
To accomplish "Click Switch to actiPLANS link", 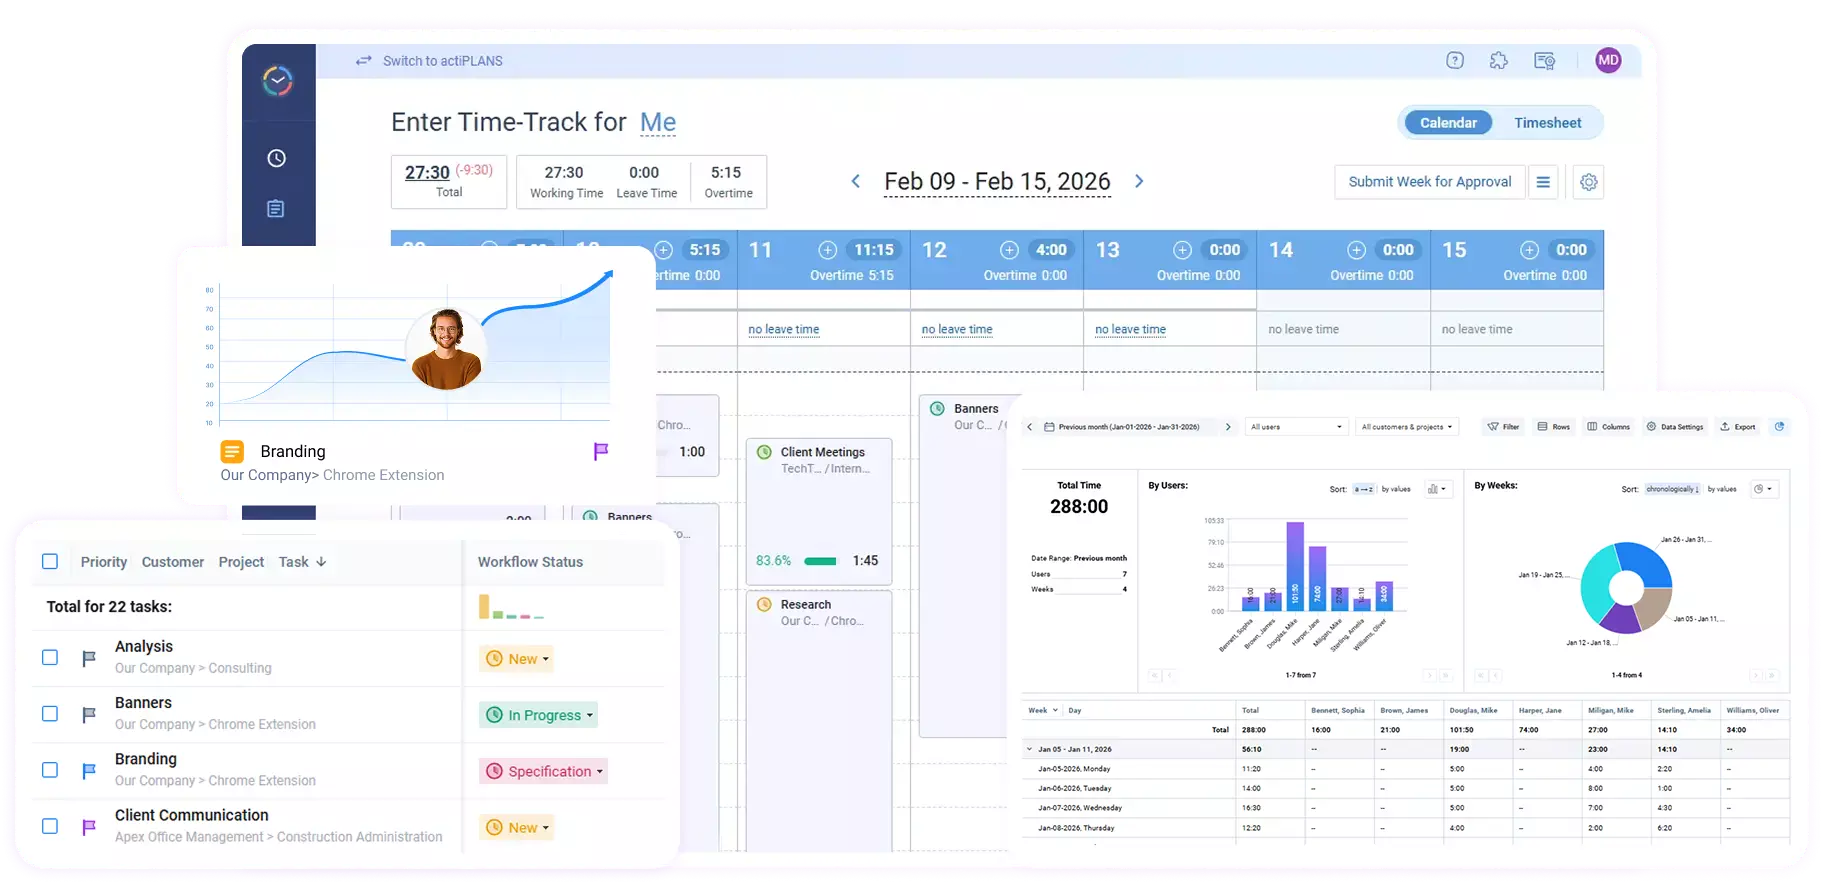I will [x=443, y=61].
